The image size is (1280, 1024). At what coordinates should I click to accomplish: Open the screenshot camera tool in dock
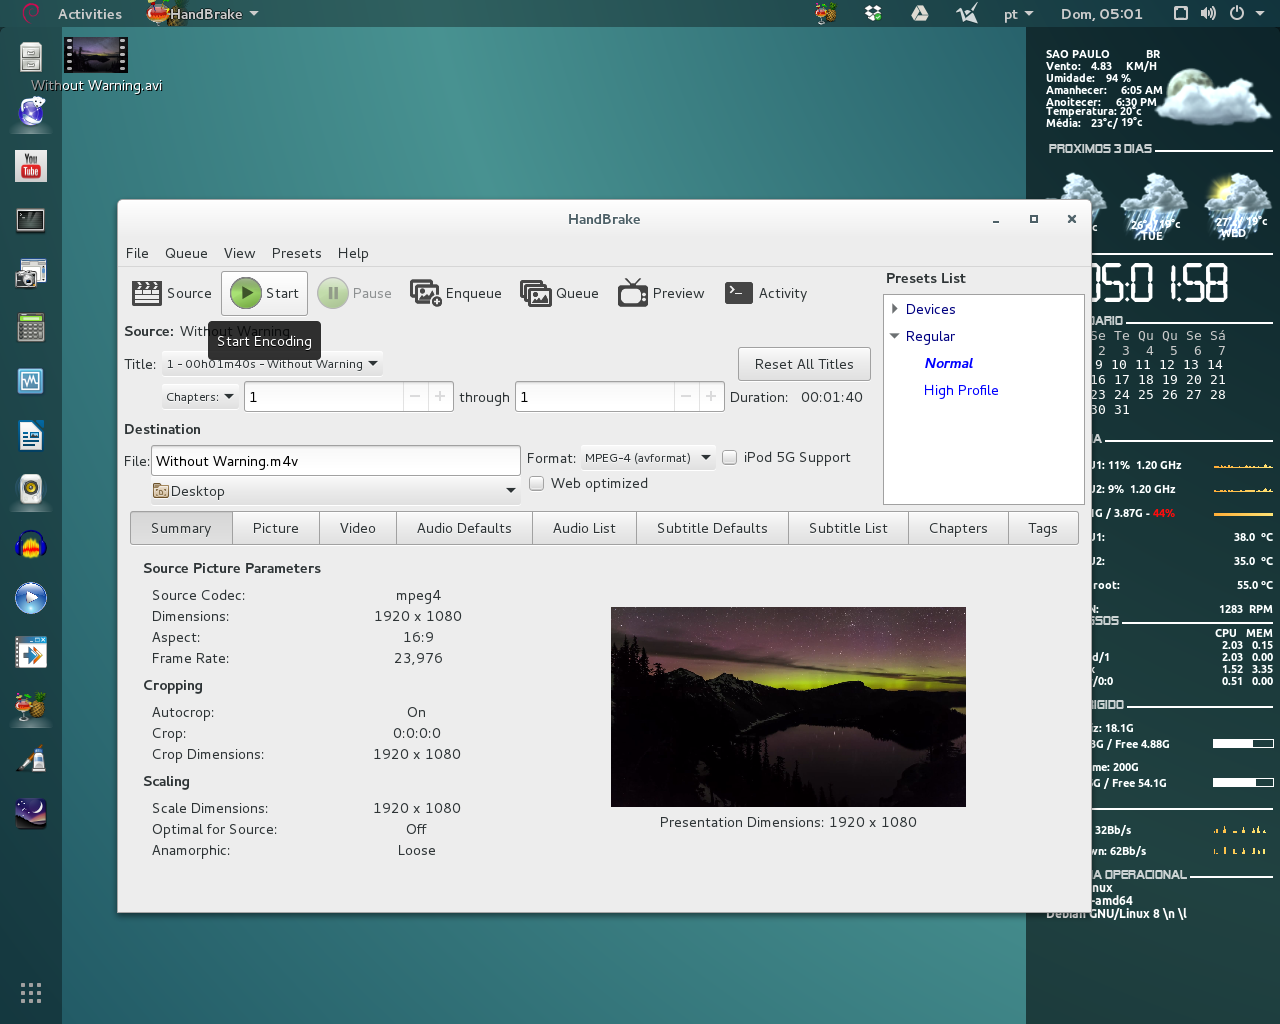click(31, 273)
